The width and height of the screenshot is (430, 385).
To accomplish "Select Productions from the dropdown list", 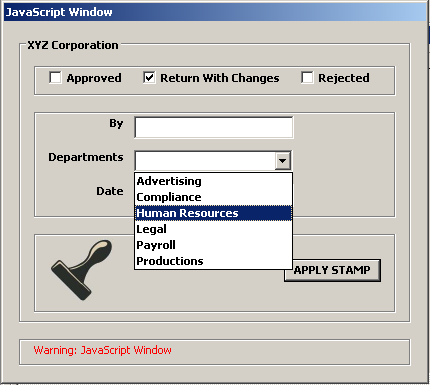I will click(x=213, y=261).
